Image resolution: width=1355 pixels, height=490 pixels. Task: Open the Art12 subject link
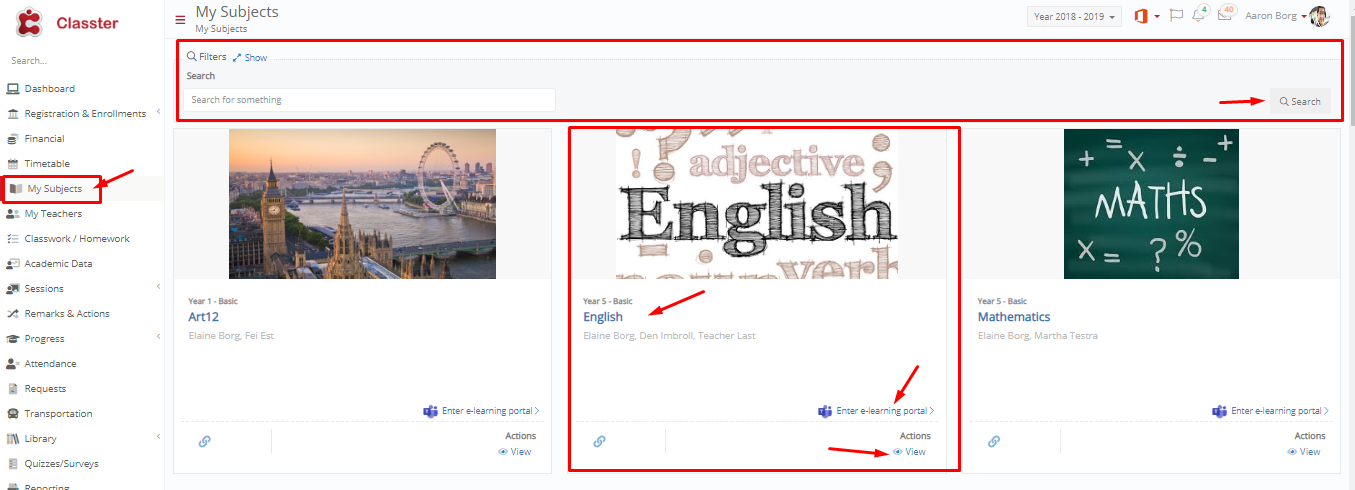pos(203,317)
